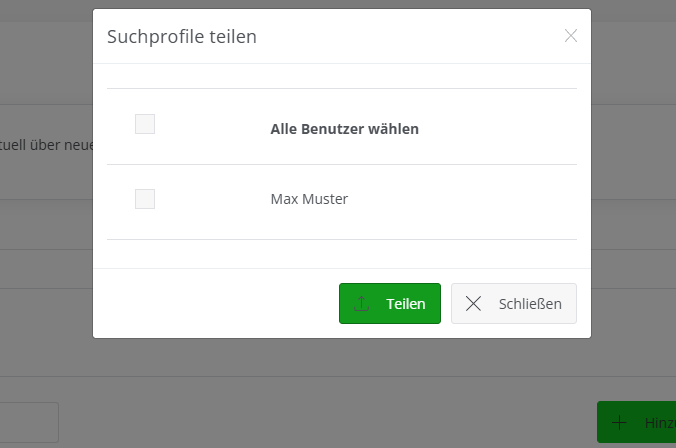Viewport: 676px width, 448px height.
Task: Click the 'Alle Benutzer wählen' label text
Action: tap(344, 129)
